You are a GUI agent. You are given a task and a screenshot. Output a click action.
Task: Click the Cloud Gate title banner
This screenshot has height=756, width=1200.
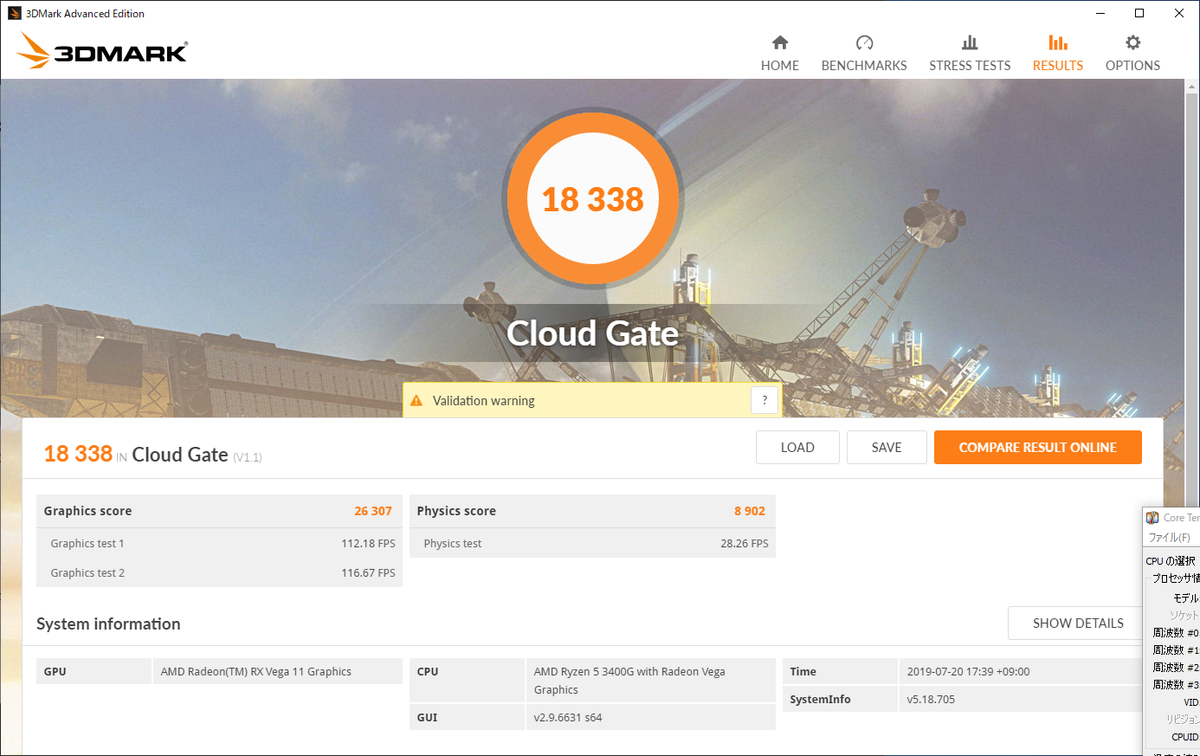[x=593, y=333]
